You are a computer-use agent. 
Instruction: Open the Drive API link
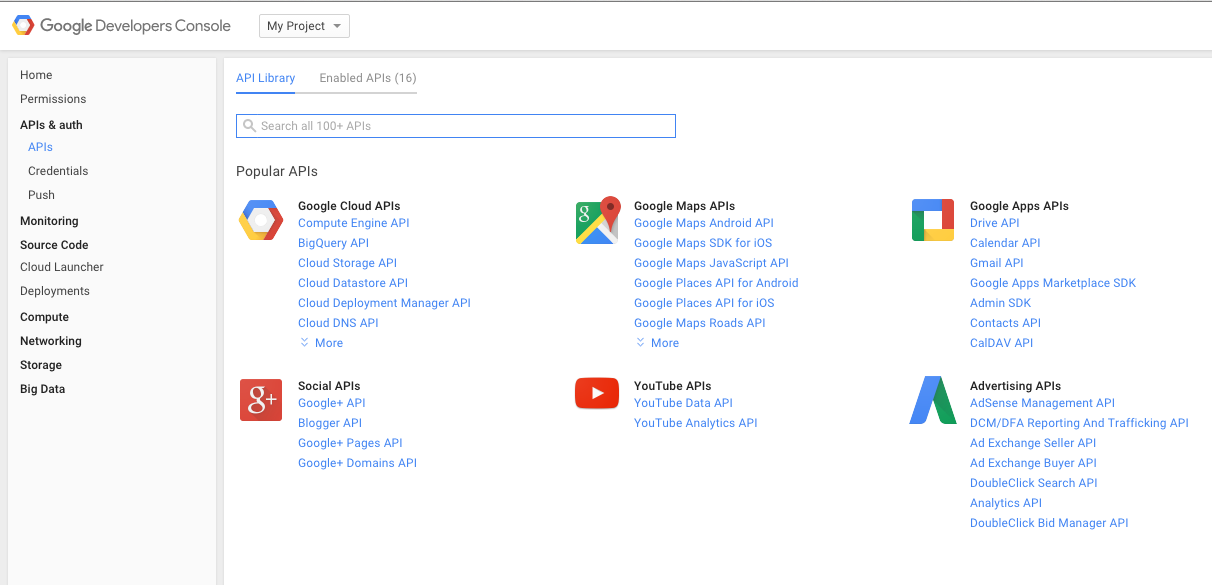pyautogui.click(x=995, y=223)
